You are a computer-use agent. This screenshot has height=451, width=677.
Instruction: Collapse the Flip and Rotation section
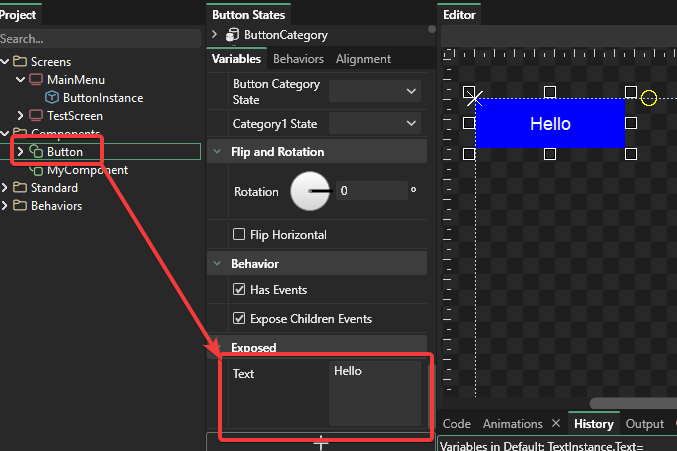(x=218, y=152)
